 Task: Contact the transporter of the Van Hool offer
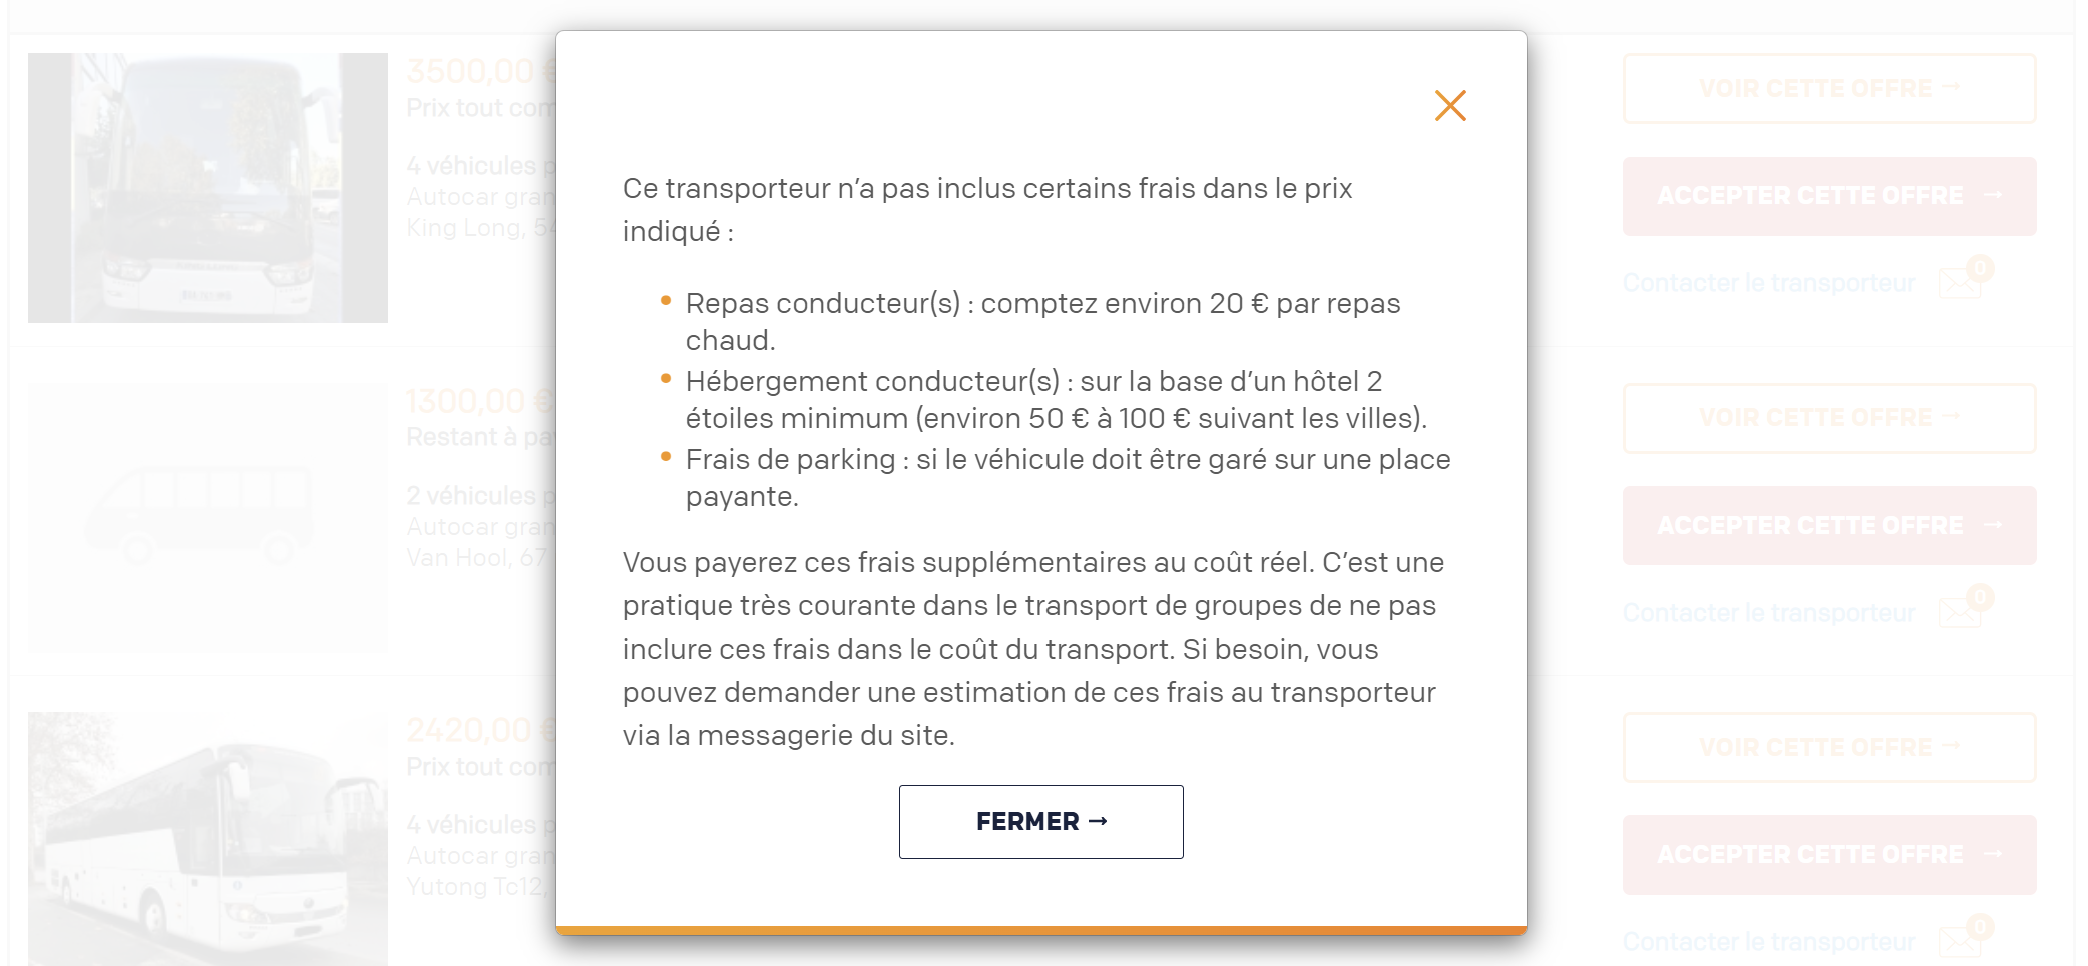(x=1768, y=613)
